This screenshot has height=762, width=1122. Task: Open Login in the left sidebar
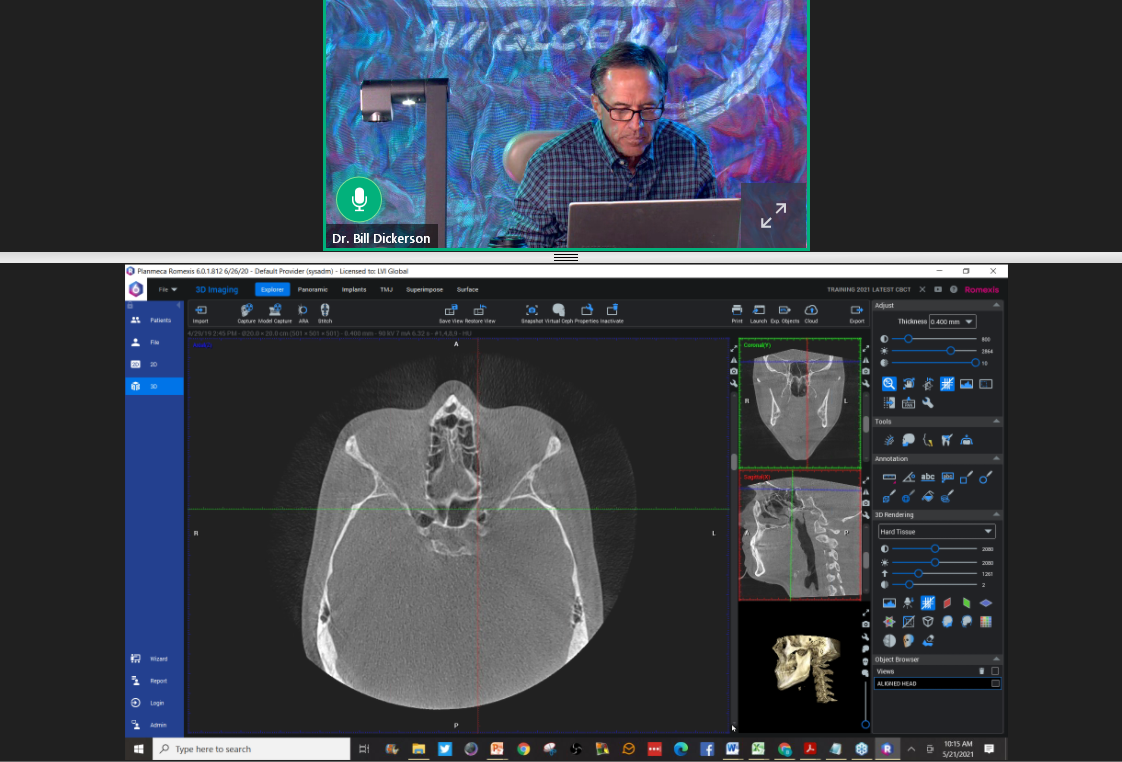coord(155,703)
